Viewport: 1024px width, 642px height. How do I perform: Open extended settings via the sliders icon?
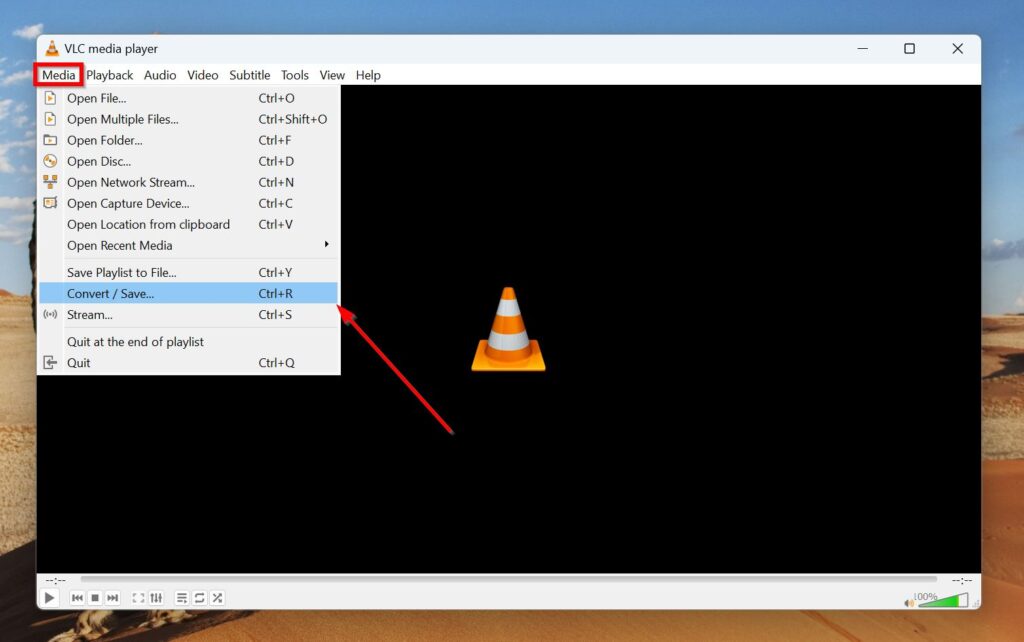pyautogui.click(x=157, y=597)
